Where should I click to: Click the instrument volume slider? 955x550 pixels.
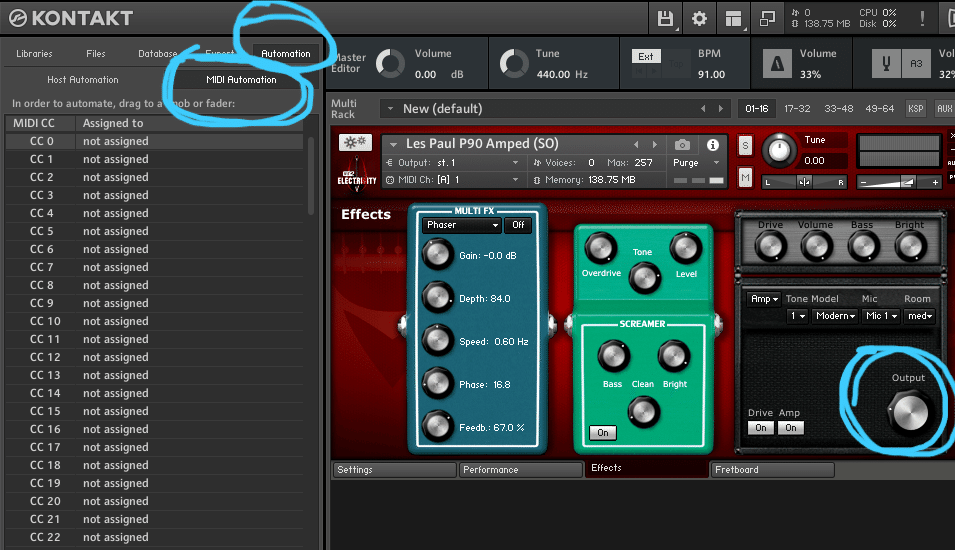tap(900, 182)
